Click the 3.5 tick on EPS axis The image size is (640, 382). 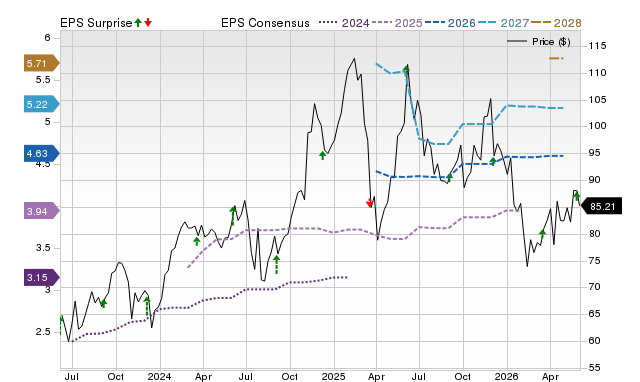[x=43, y=248]
